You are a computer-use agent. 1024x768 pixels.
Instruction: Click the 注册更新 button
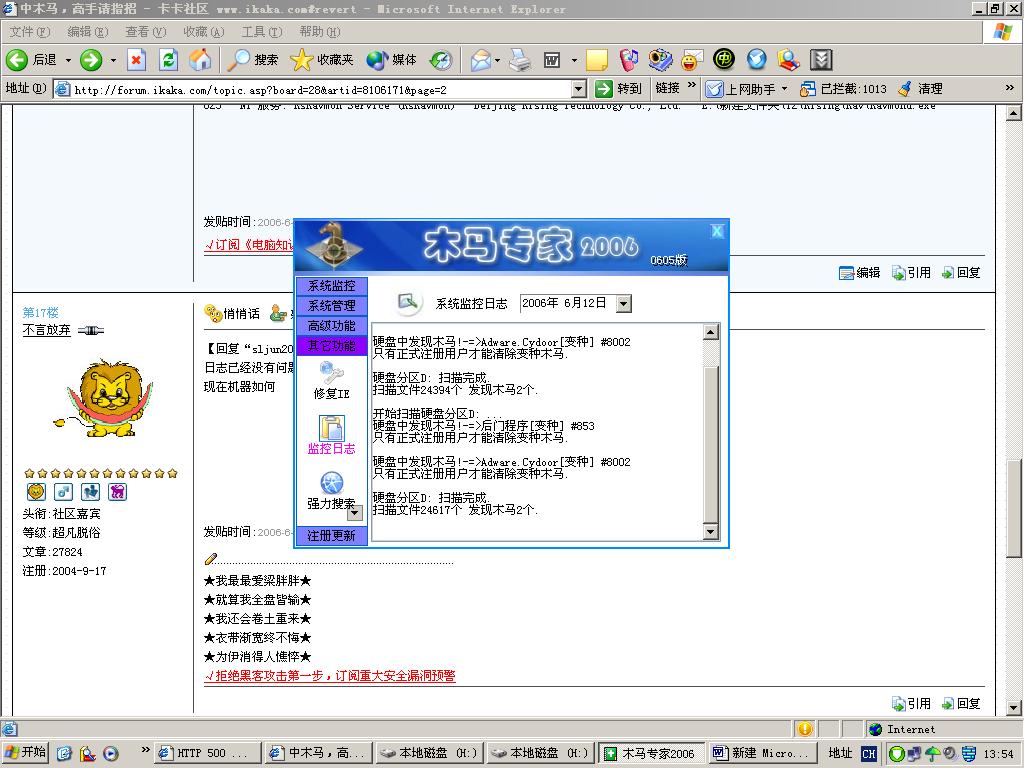coord(332,536)
